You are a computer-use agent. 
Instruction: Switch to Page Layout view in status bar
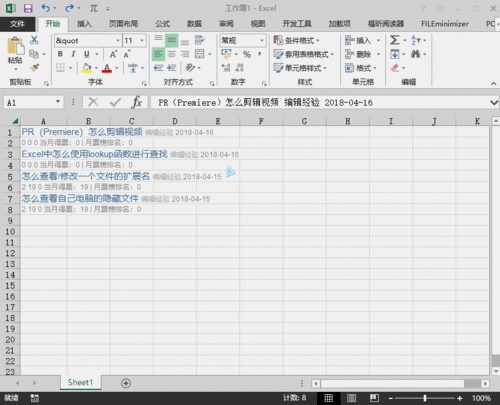point(351,398)
